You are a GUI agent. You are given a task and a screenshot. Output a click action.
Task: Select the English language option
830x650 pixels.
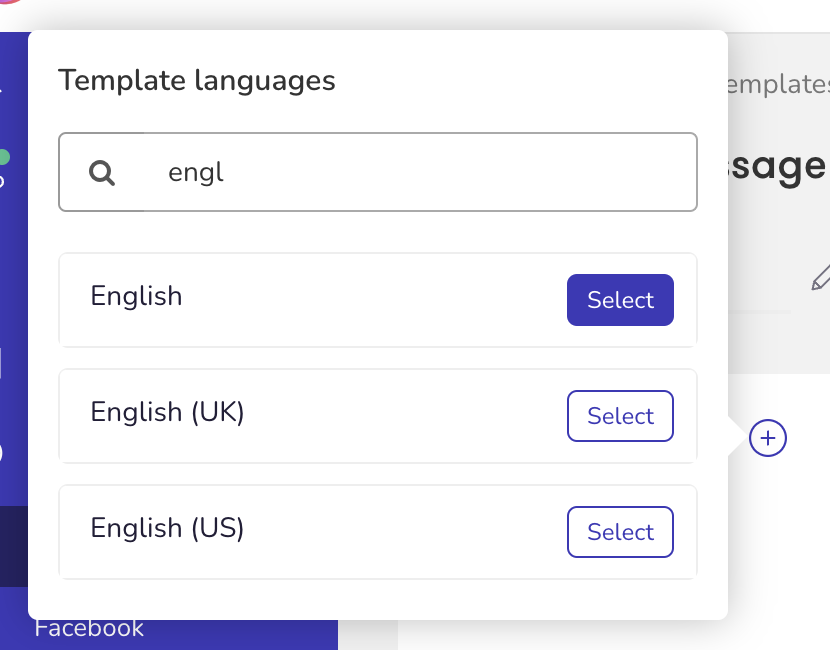tap(620, 300)
